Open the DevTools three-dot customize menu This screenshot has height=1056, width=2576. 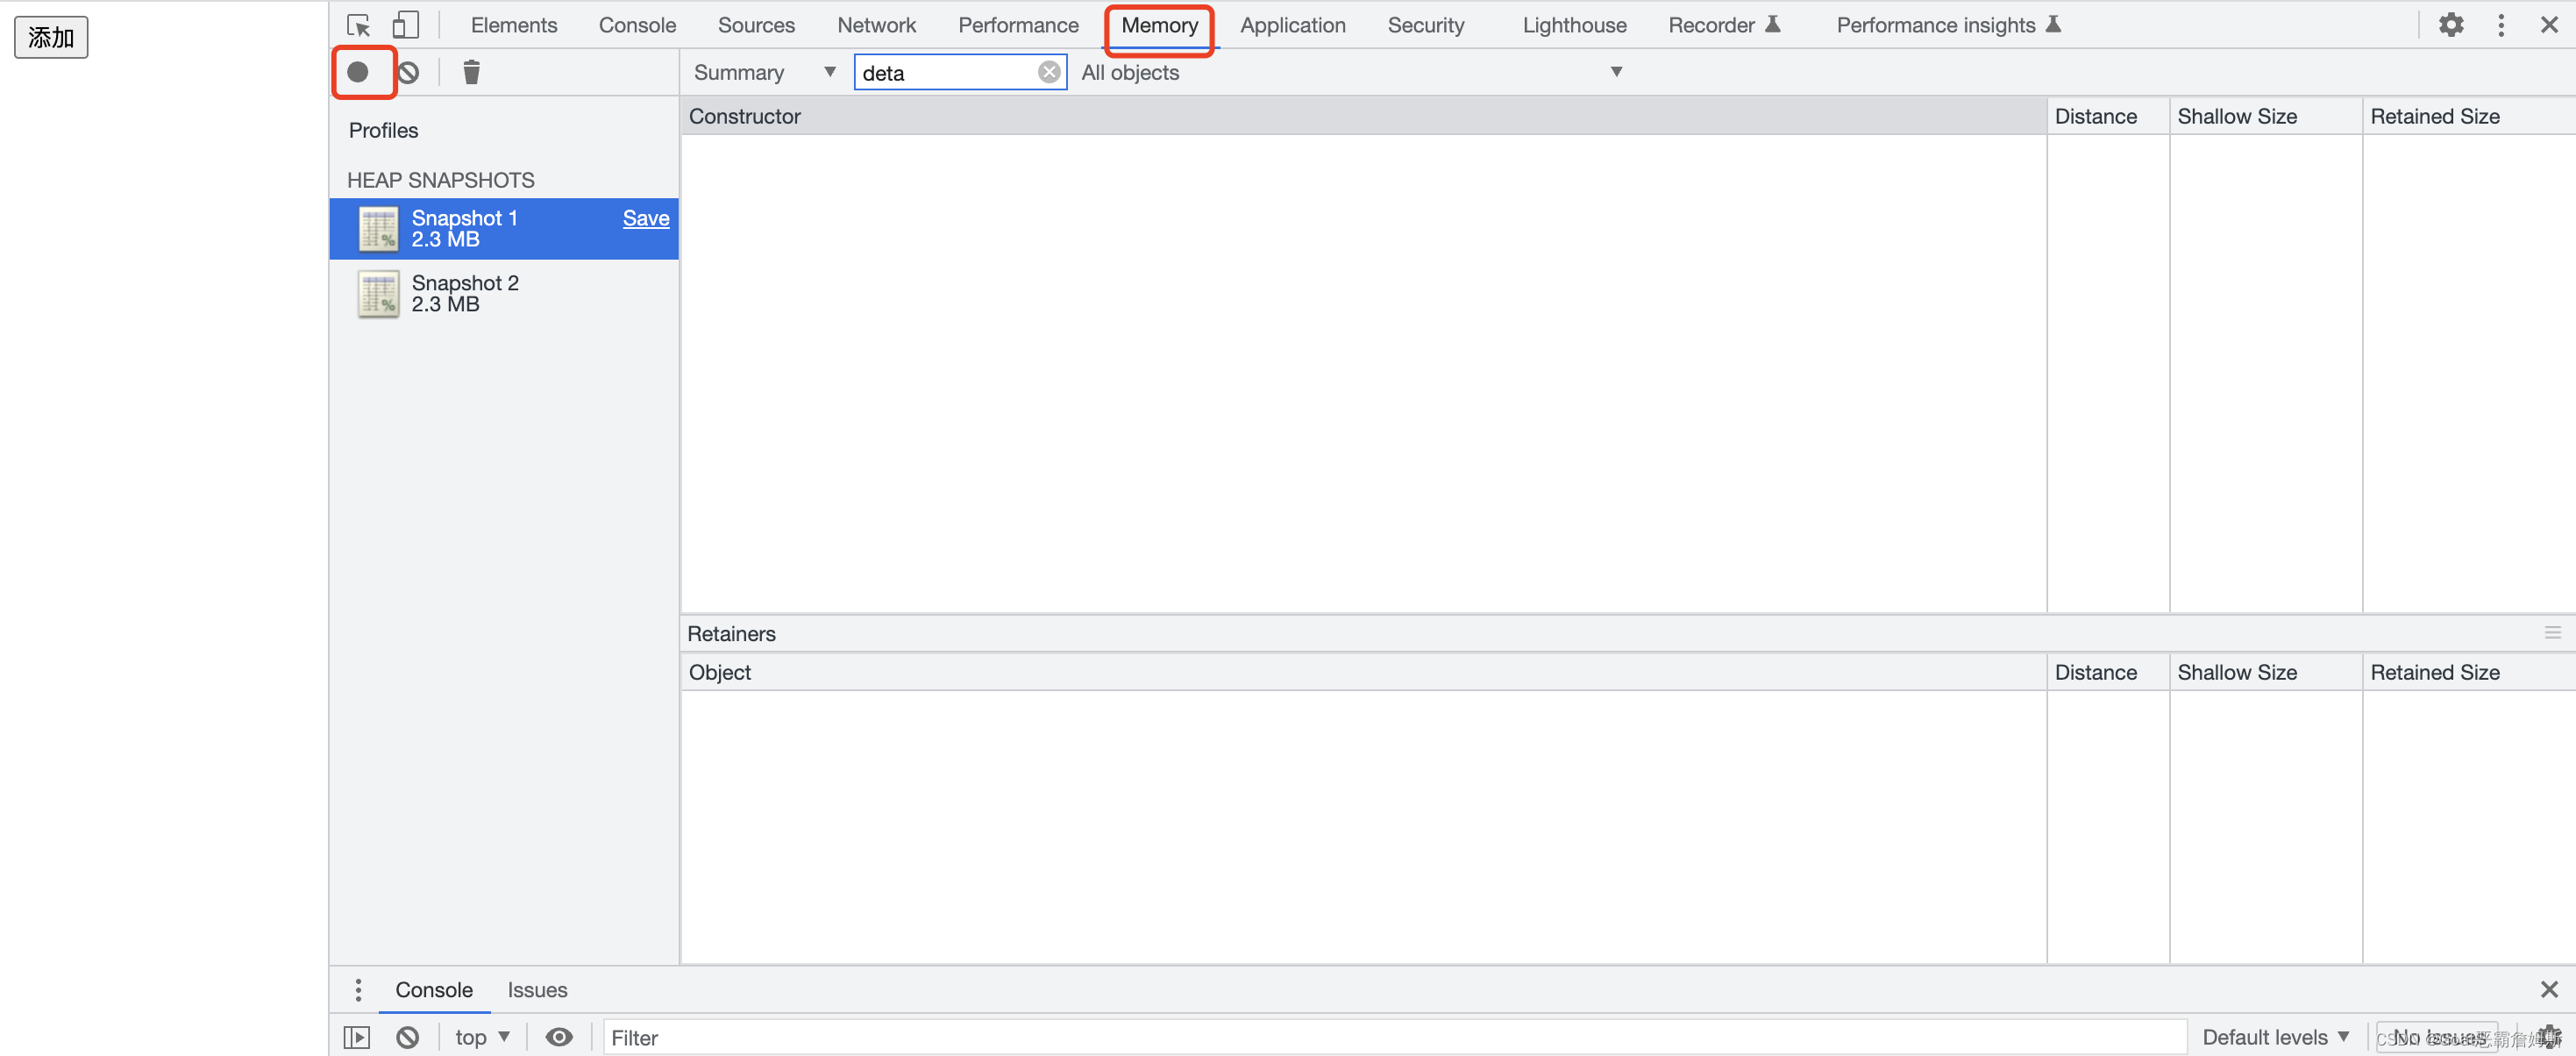coord(2501,25)
